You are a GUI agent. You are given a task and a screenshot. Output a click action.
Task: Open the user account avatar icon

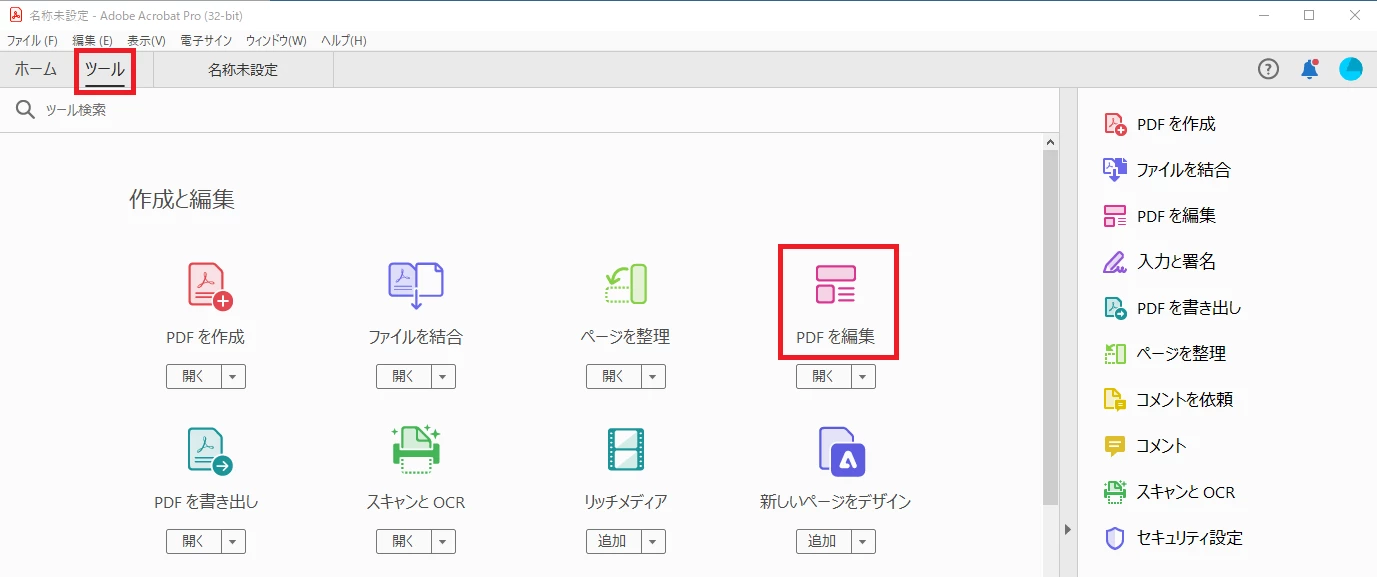(1351, 69)
